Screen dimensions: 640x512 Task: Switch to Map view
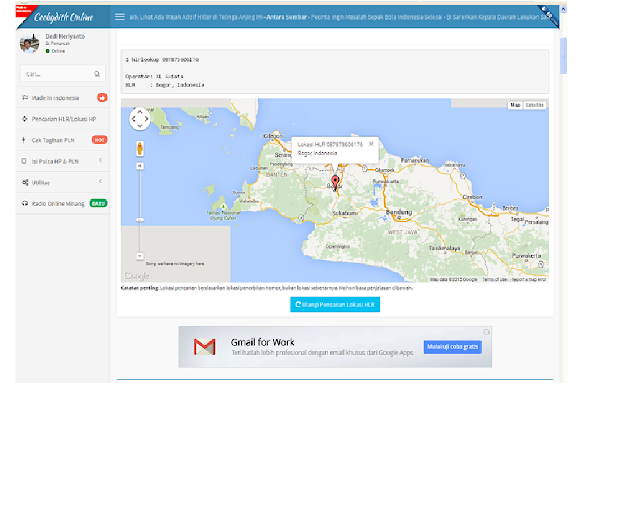coord(515,105)
